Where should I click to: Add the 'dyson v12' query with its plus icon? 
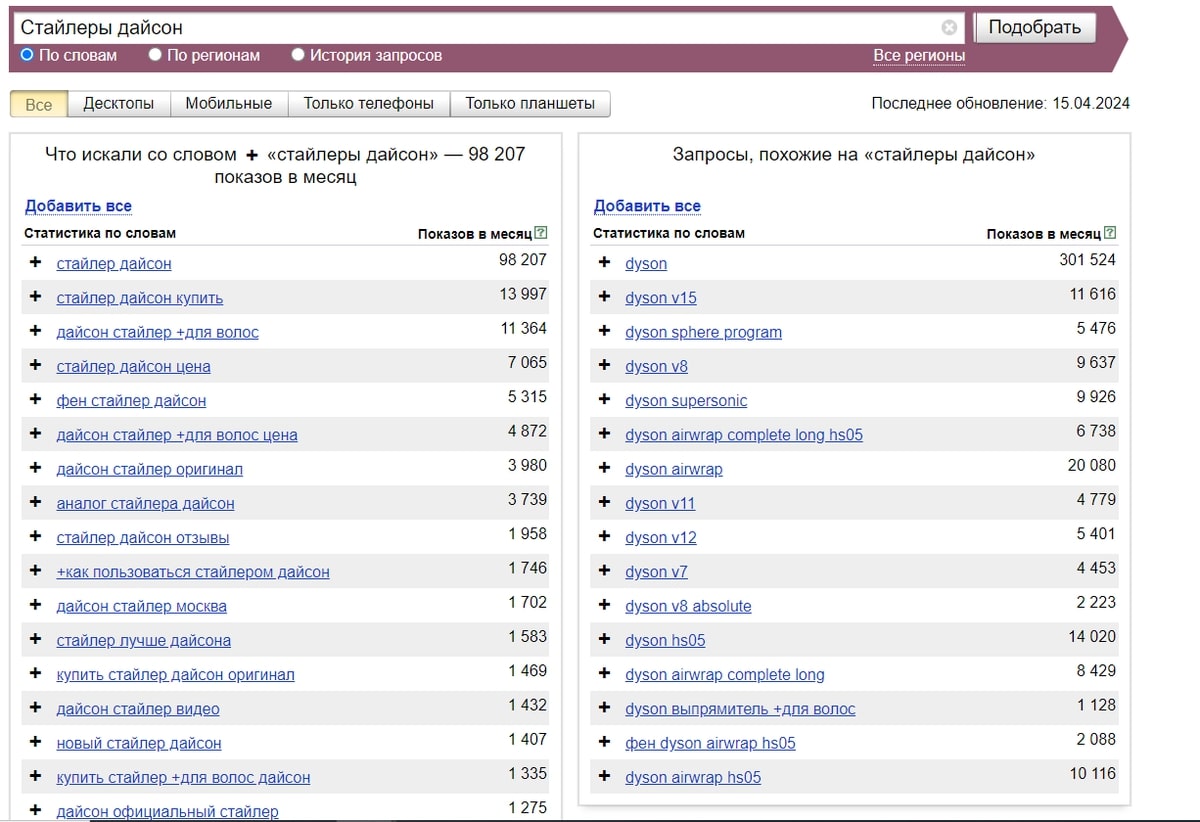tap(604, 536)
